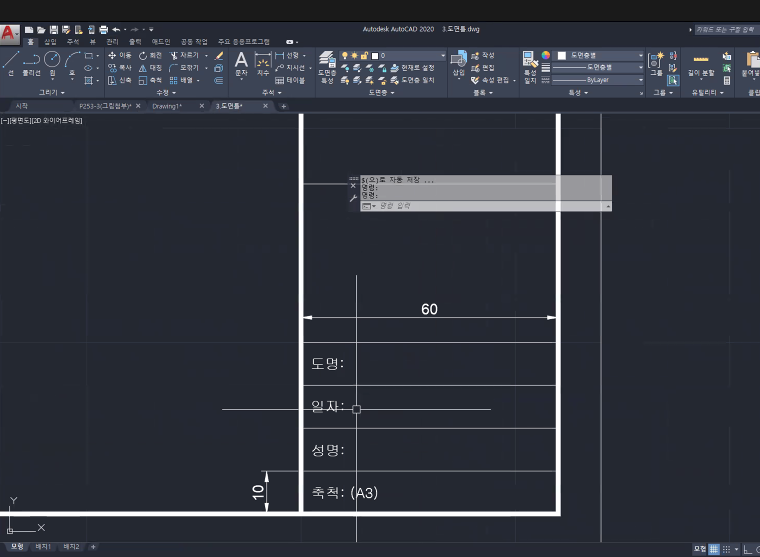Click the Hatch tool icon
This screenshot has width=760, height=557.
[x=89, y=80]
